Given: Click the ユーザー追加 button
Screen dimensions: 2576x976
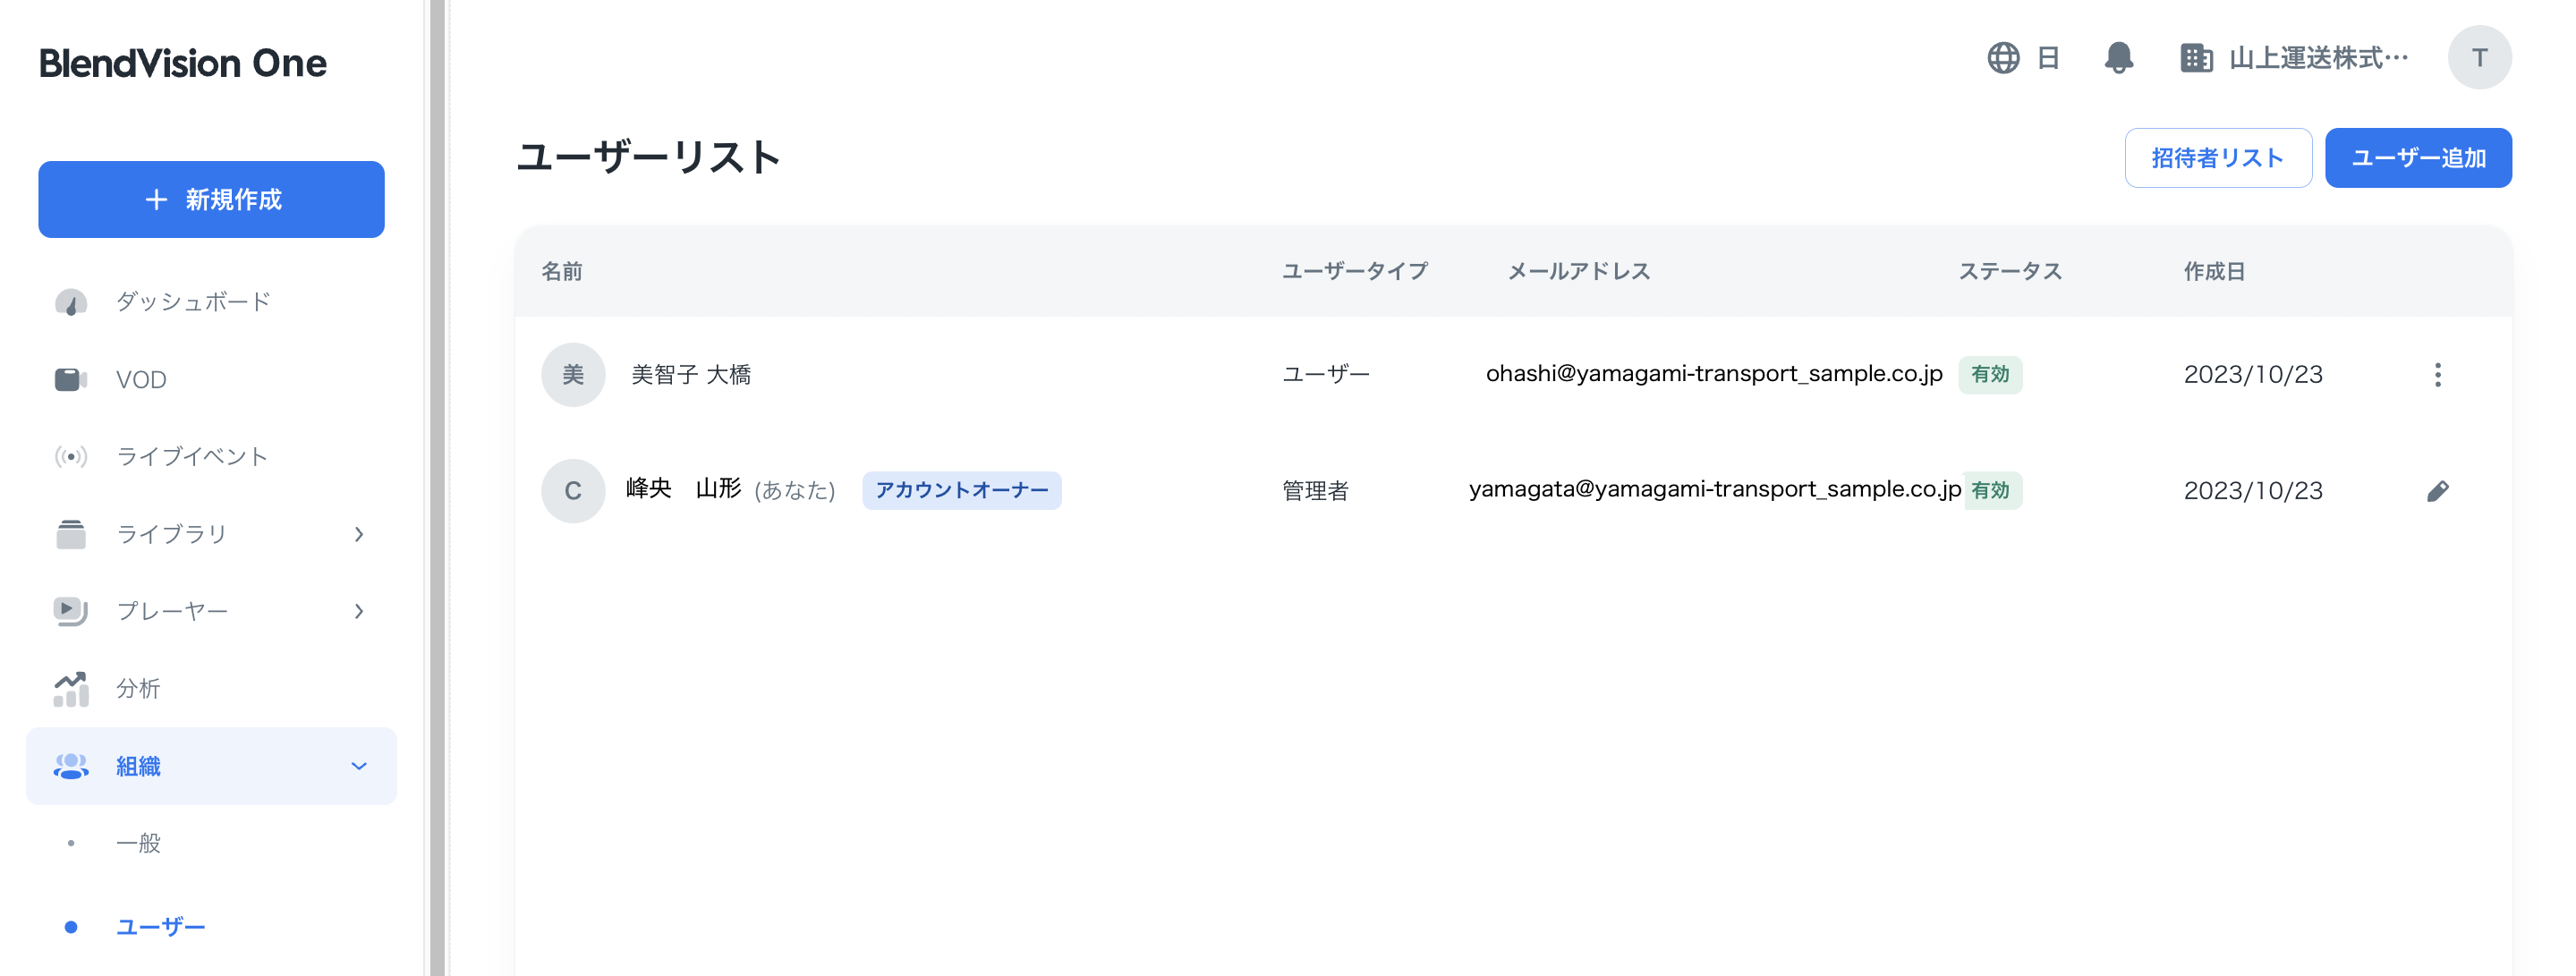Looking at the screenshot, I should pos(2418,157).
